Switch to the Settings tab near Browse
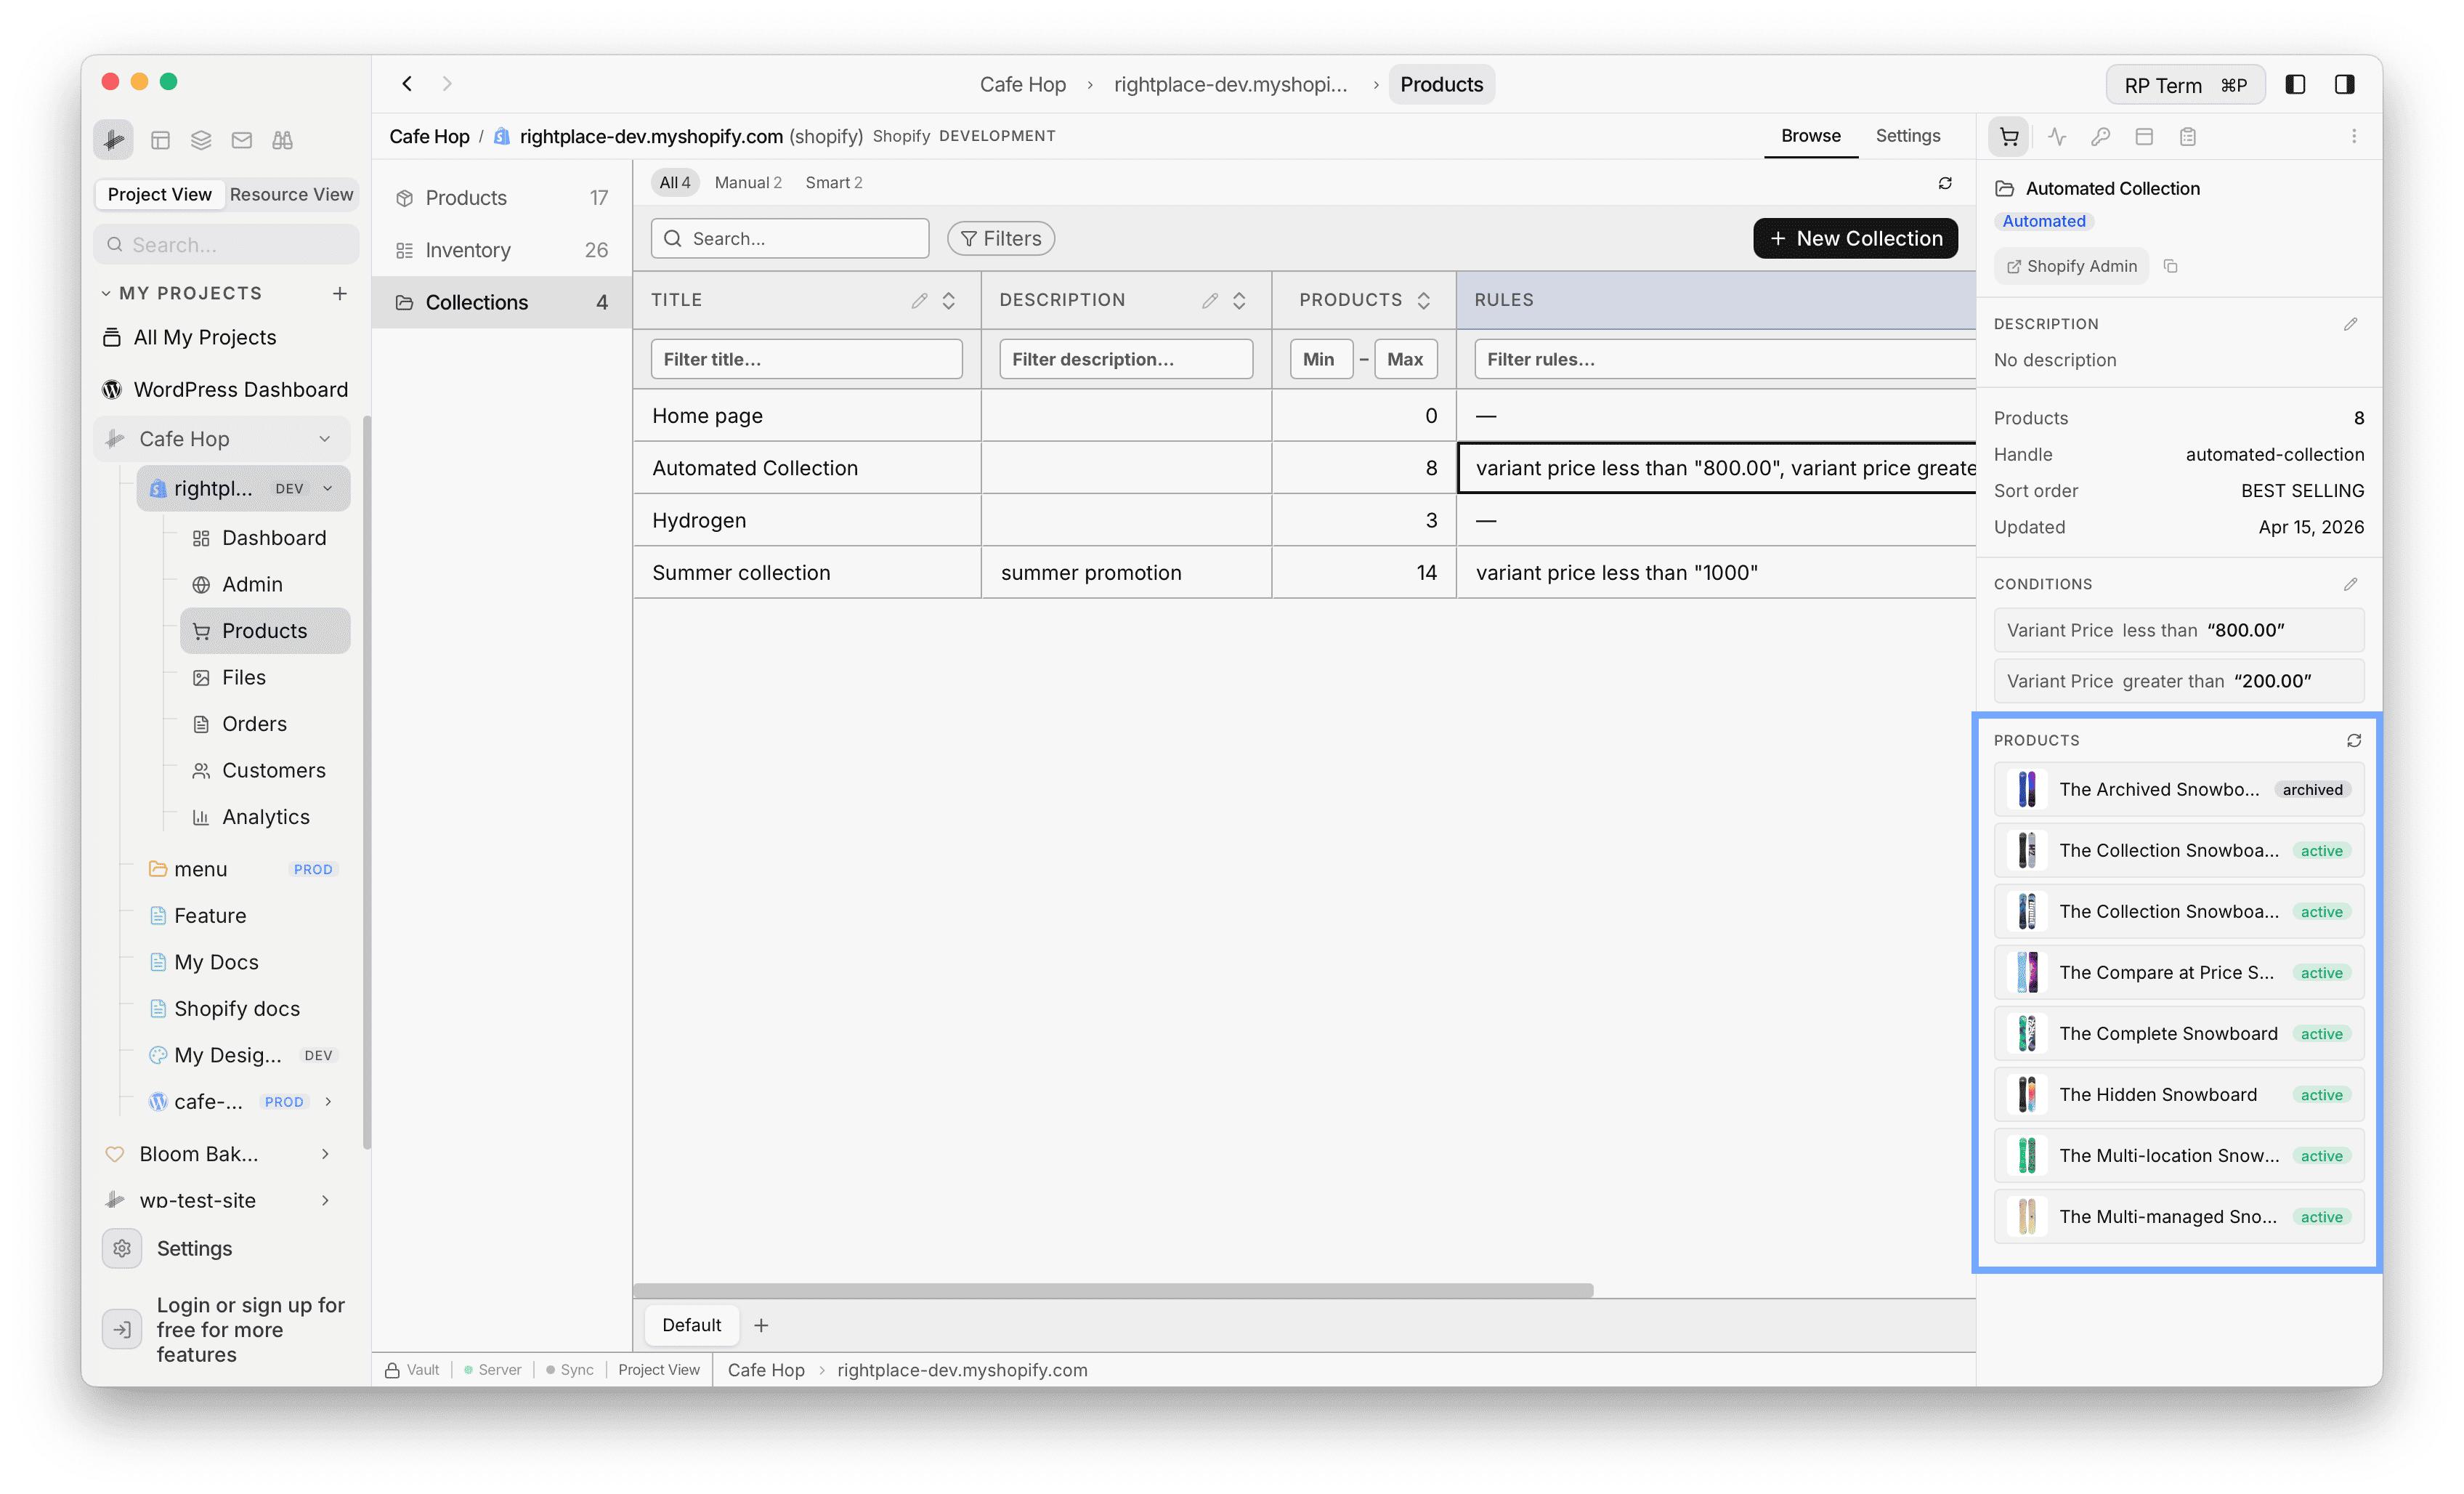Screen dimensions: 2464x1494 (1907, 135)
